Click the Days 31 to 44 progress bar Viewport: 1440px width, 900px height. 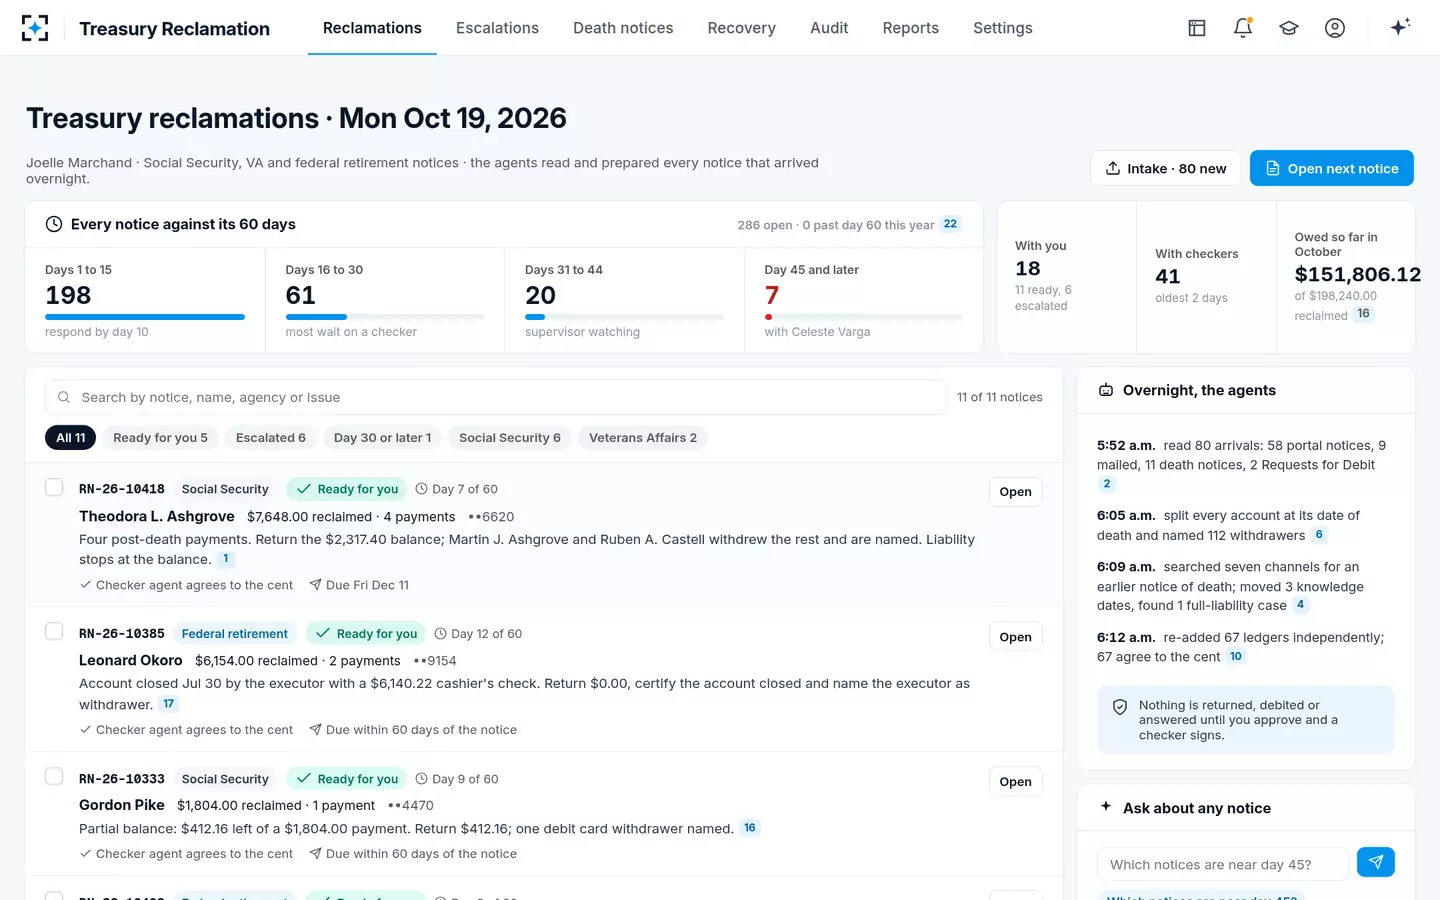624,317
